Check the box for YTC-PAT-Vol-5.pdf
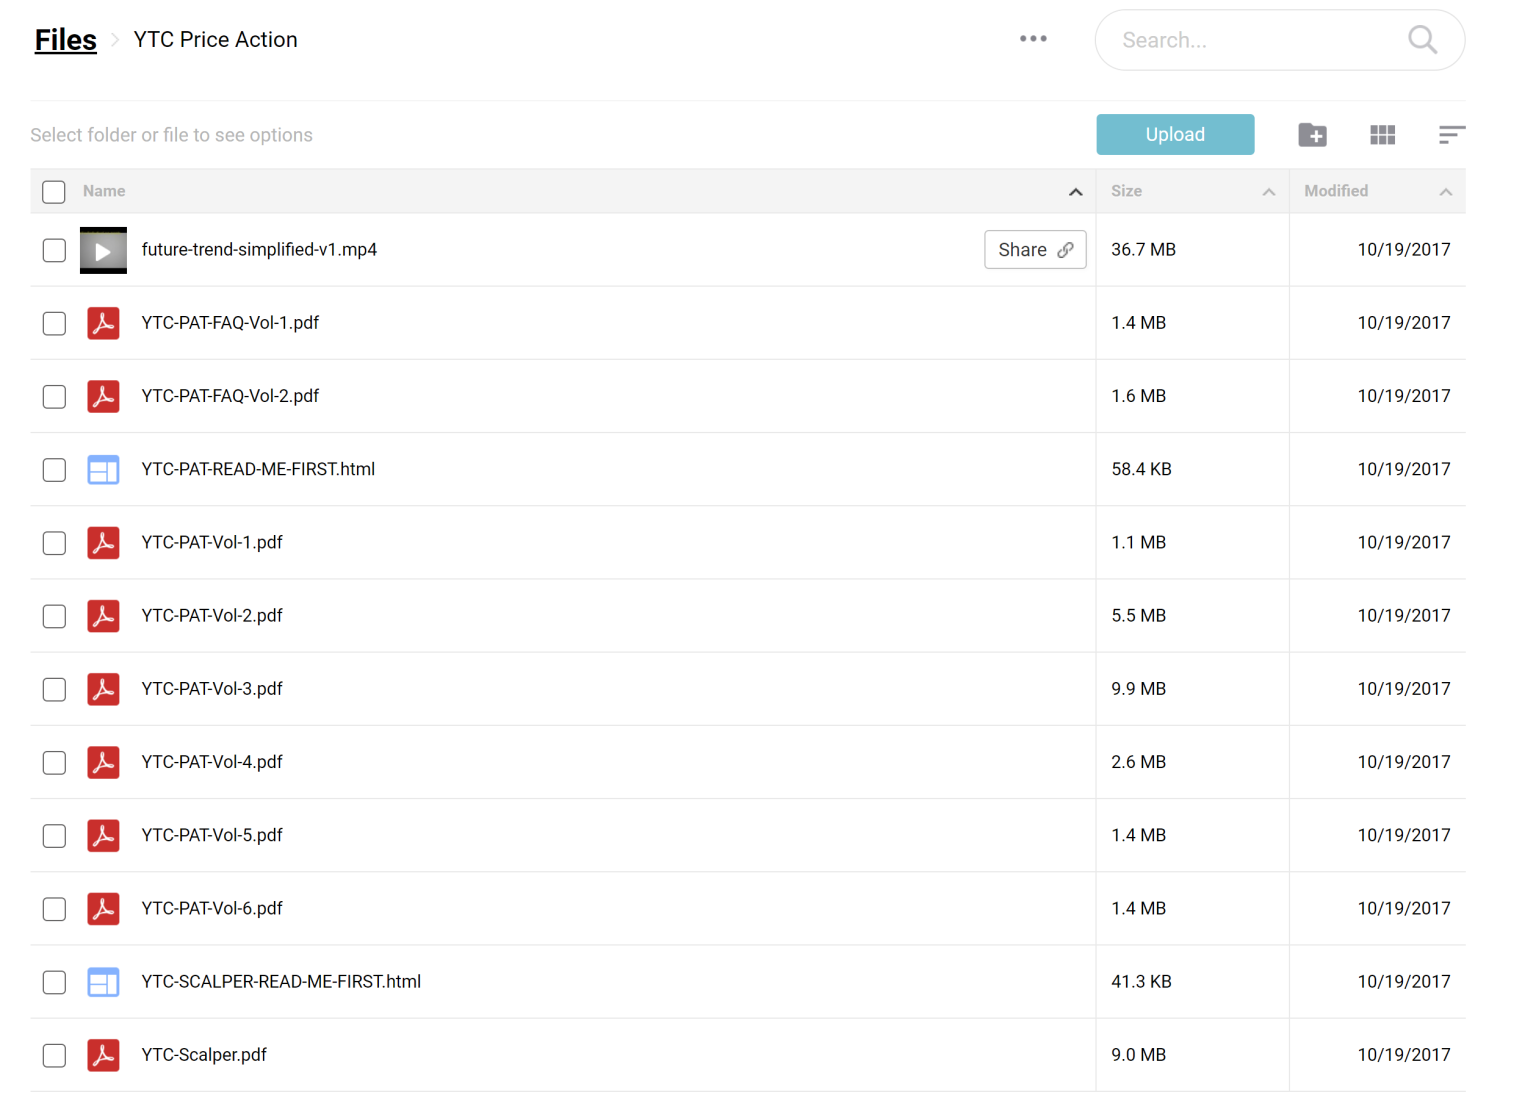Screen dimensions: 1536x1106 [54, 836]
